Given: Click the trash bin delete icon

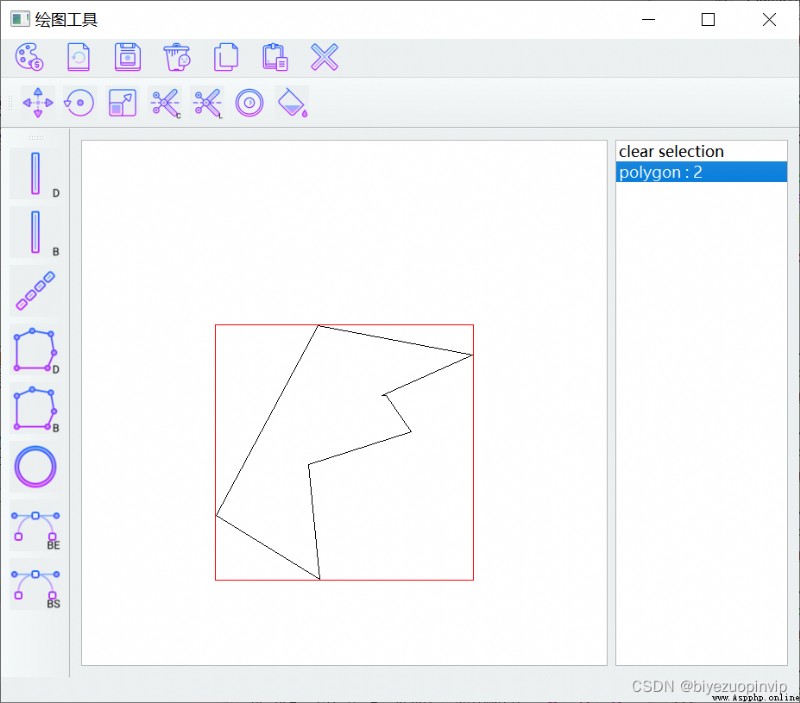Looking at the screenshot, I should 177,57.
